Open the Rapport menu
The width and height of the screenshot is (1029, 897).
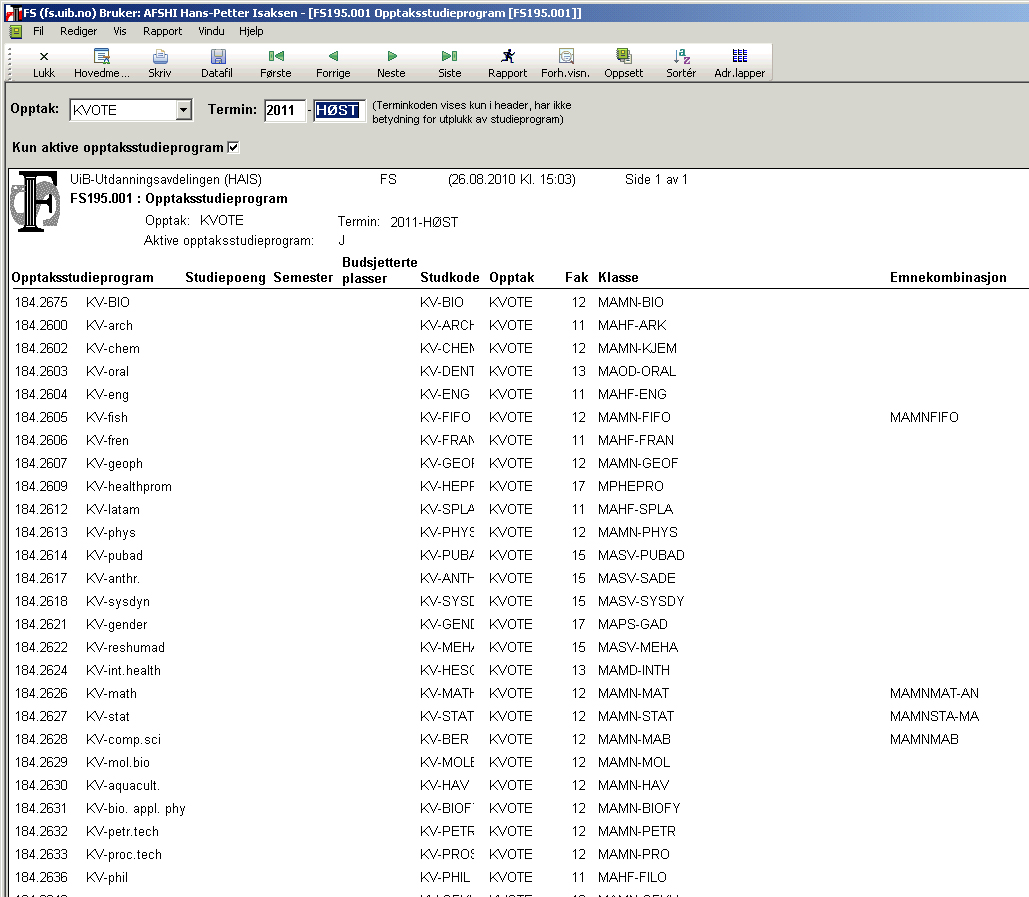point(162,31)
